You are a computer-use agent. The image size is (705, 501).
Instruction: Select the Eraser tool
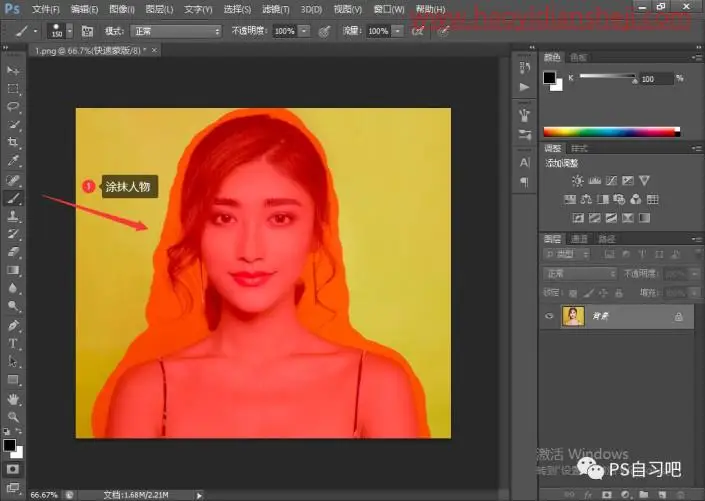13,252
